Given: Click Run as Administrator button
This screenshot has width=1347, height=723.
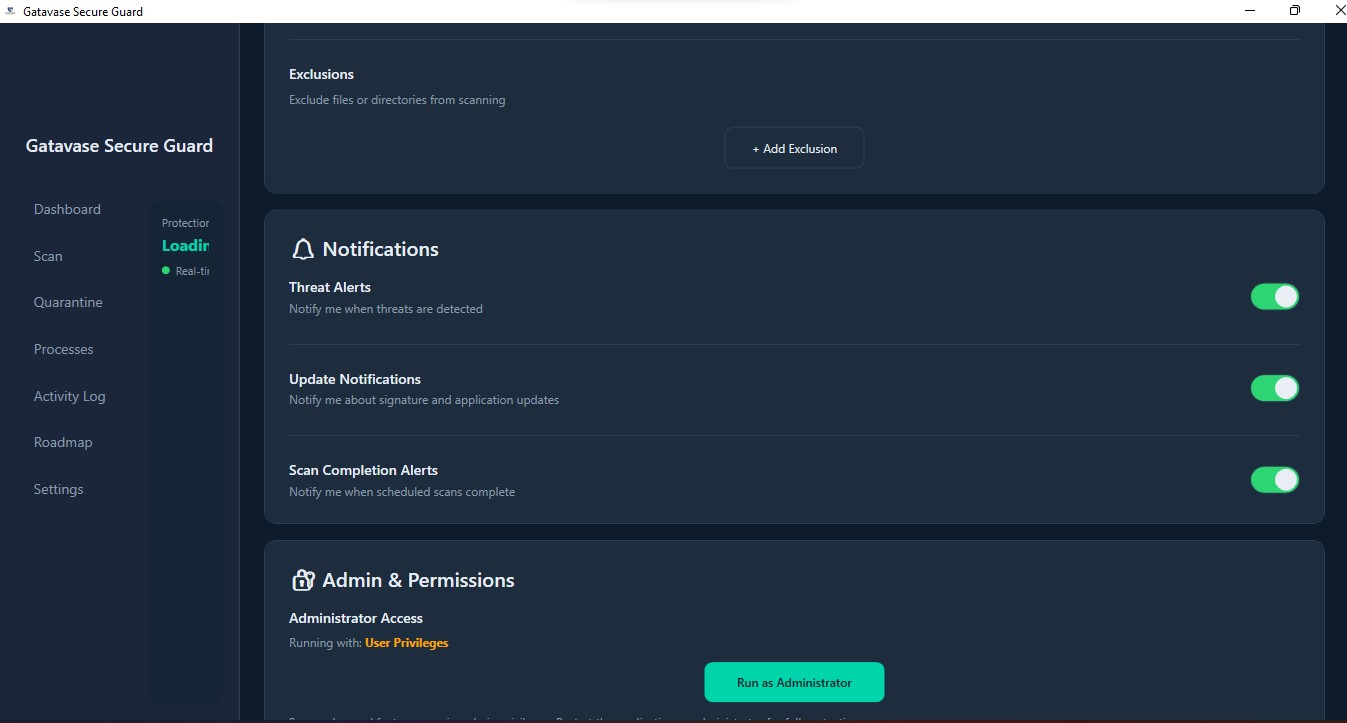Looking at the screenshot, I should pos(794,682).
